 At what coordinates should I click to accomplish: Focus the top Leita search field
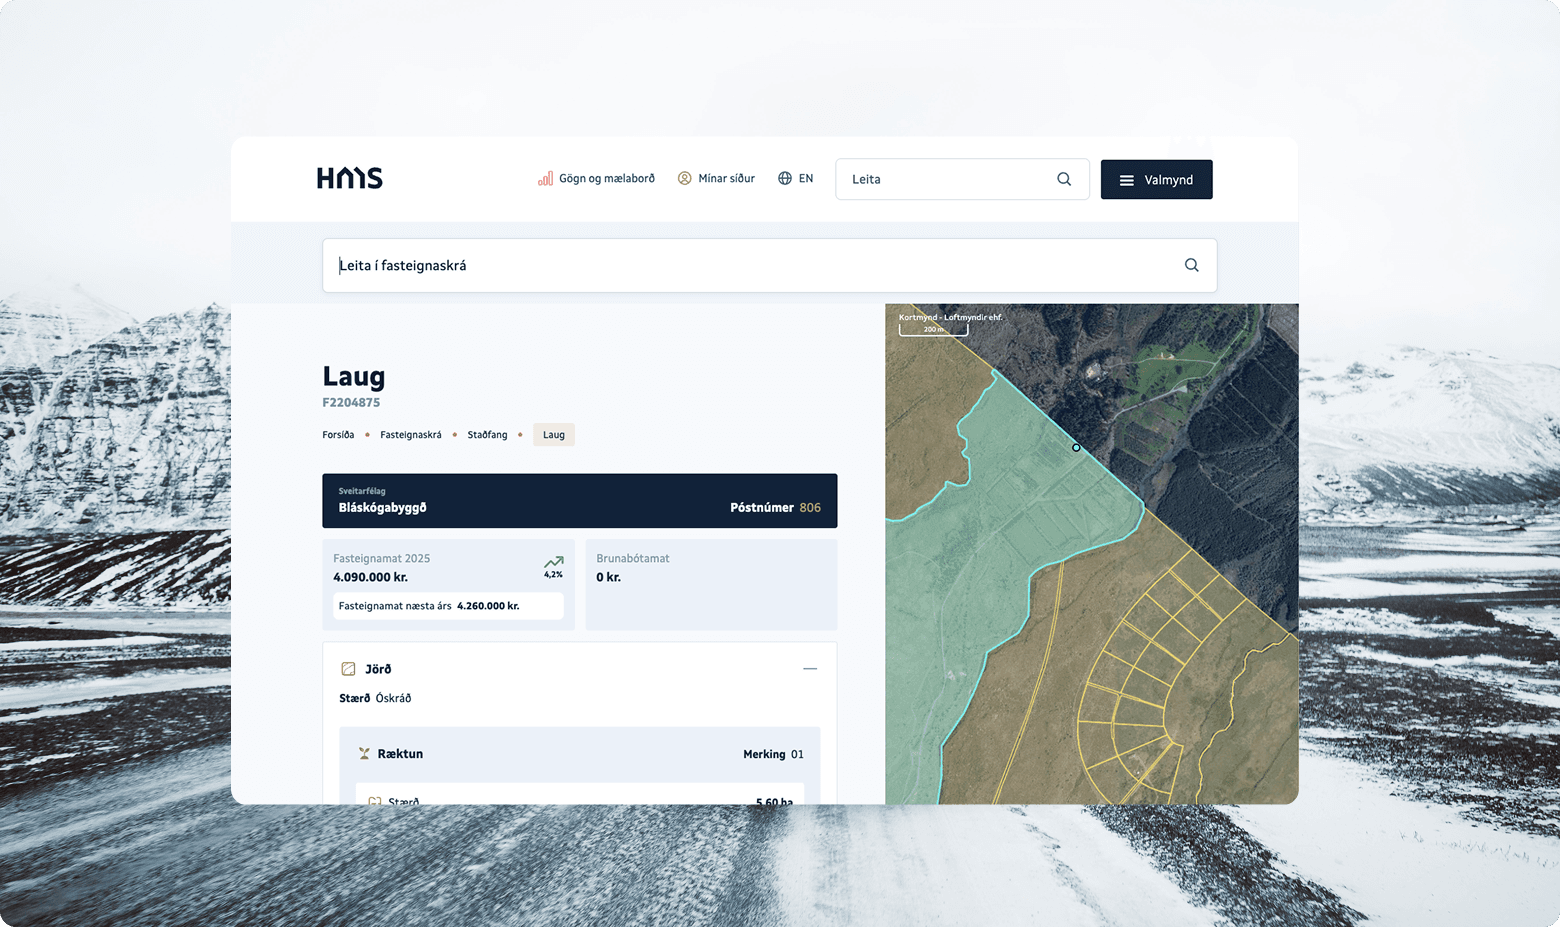(x=962, y=179)
